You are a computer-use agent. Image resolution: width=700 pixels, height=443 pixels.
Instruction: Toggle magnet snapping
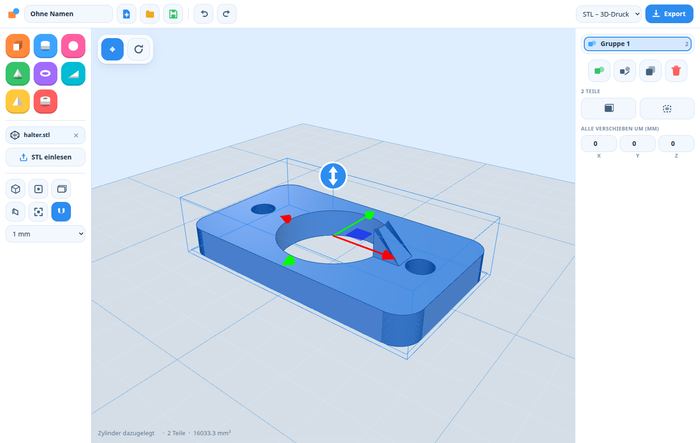click(61, 212)
